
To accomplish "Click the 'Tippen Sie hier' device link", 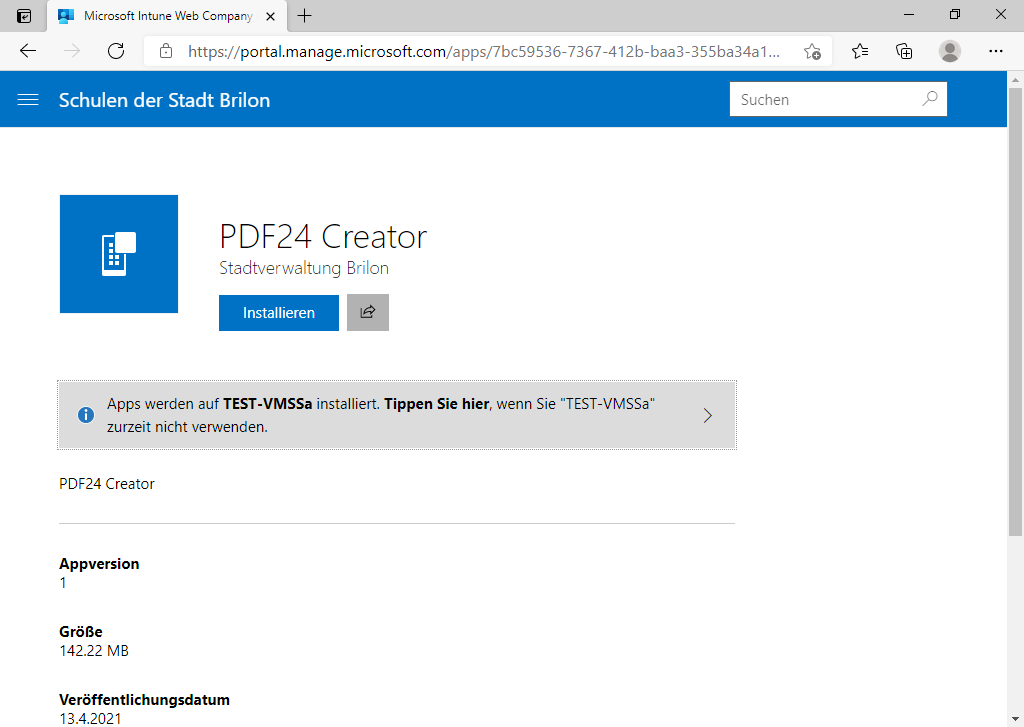I will point(436,405).
